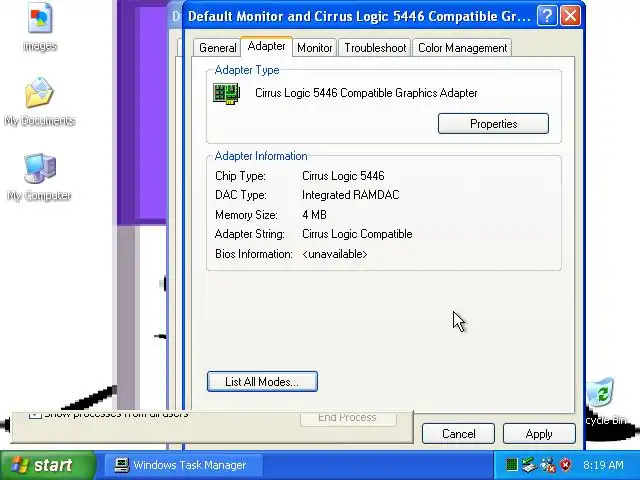
Task: Click the 8:19 AM taskbar clock
Action: pyautogui.click(x=603, y=465)
